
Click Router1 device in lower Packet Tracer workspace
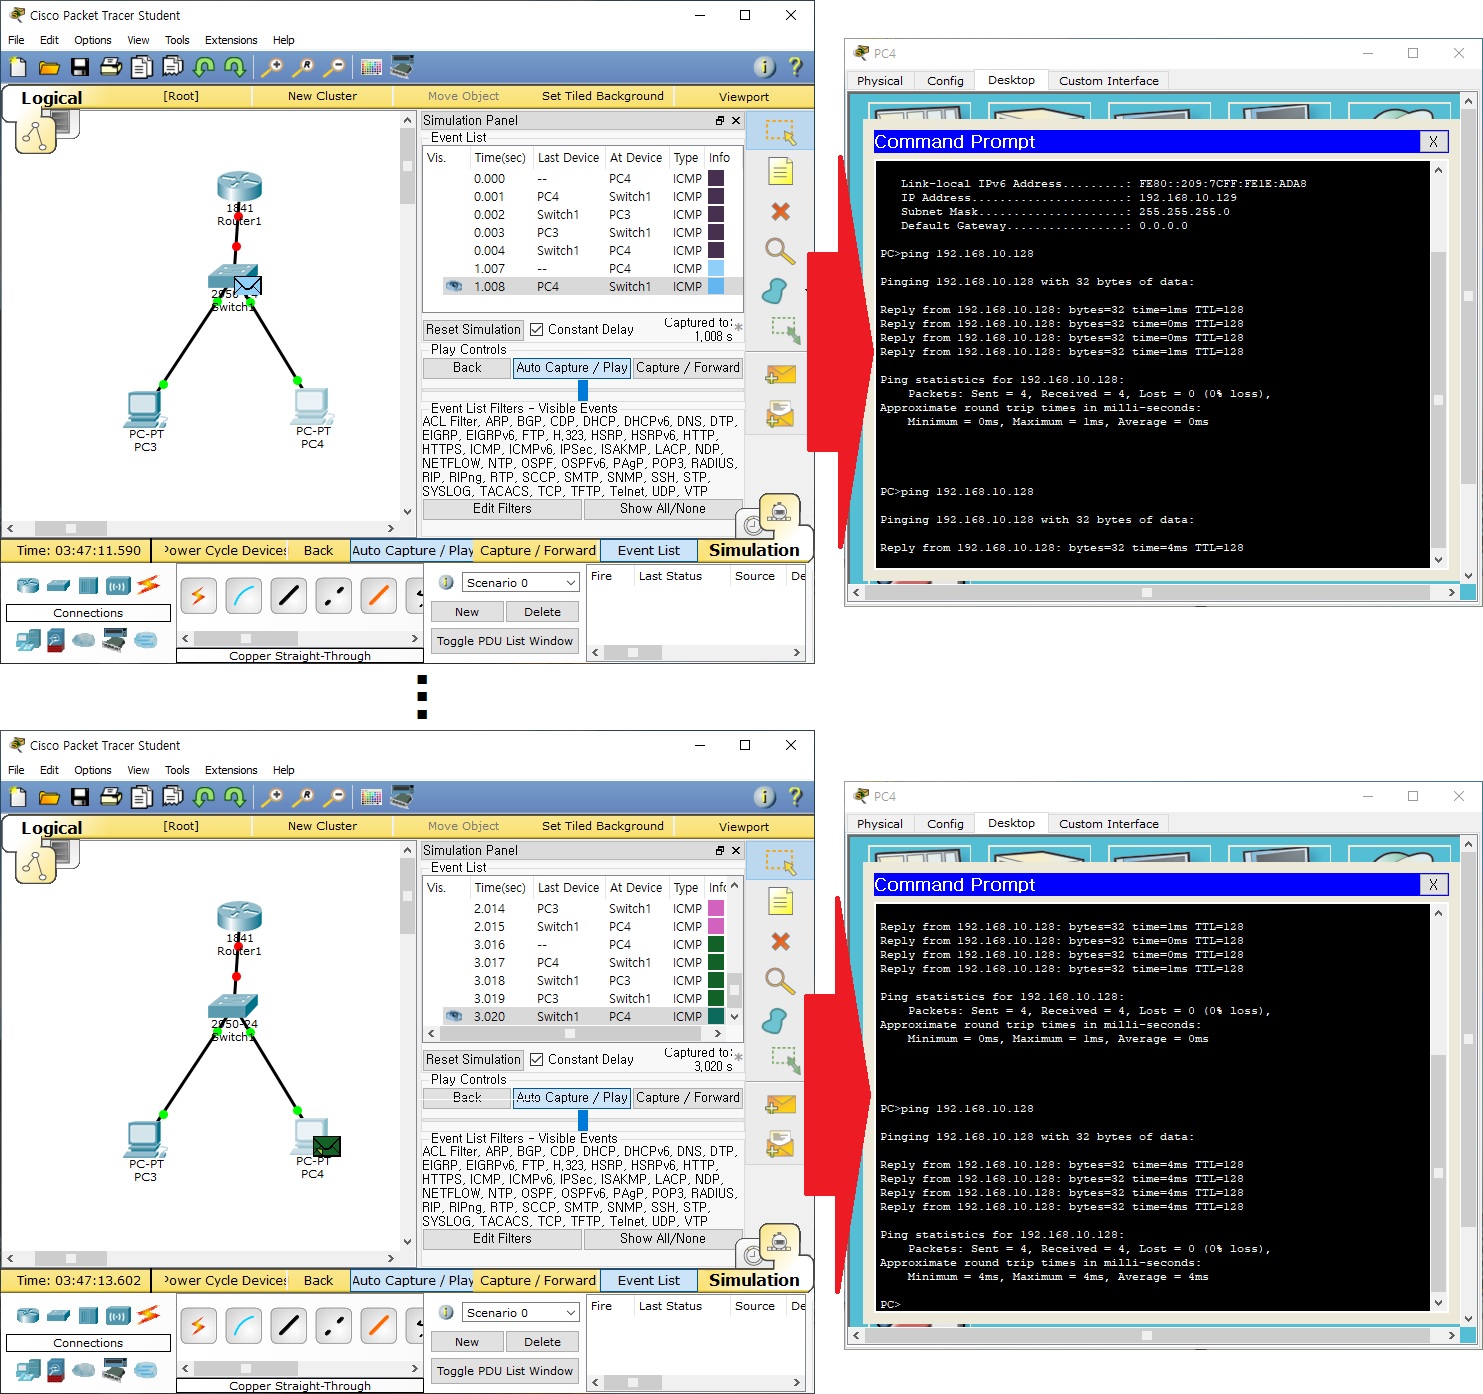click(x=239, y=916)
